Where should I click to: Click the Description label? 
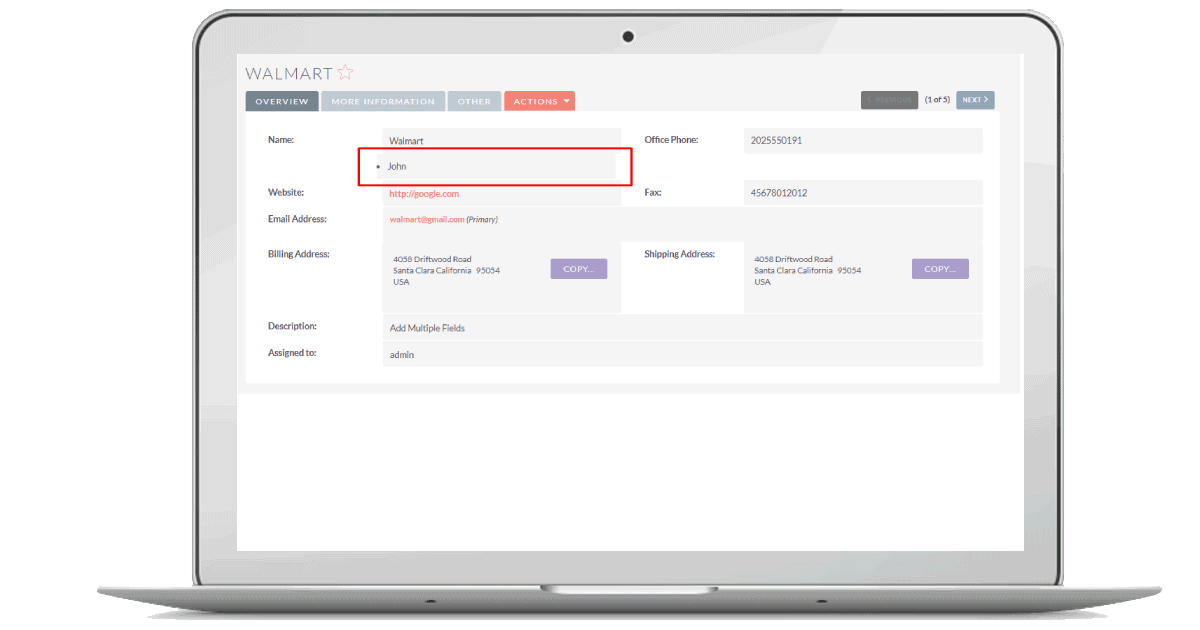[x=292, y=326]
